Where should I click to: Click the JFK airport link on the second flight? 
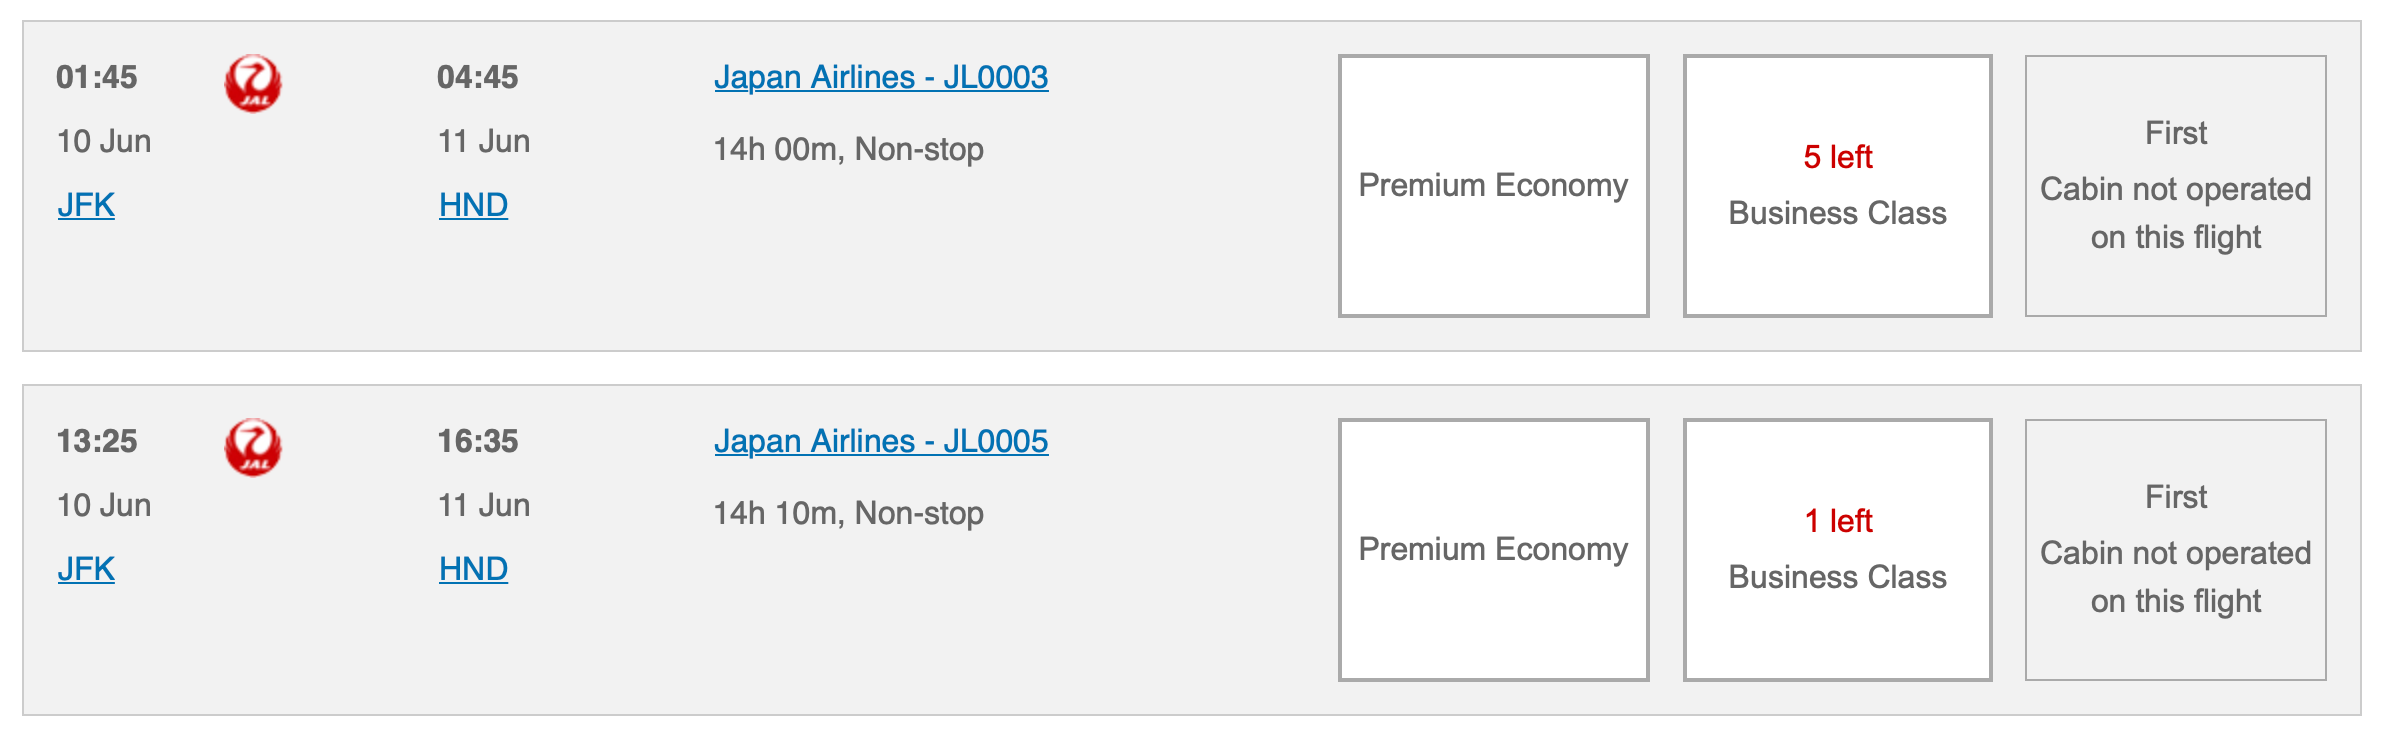pyautogui.click(x=85, y=571)
